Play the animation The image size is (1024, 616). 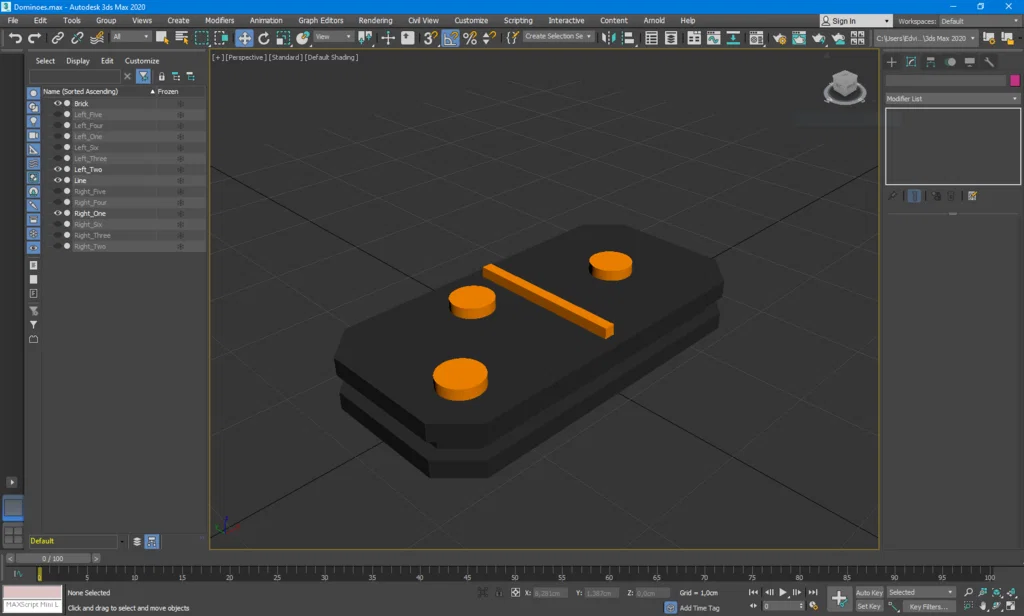(x=782, y=592)
